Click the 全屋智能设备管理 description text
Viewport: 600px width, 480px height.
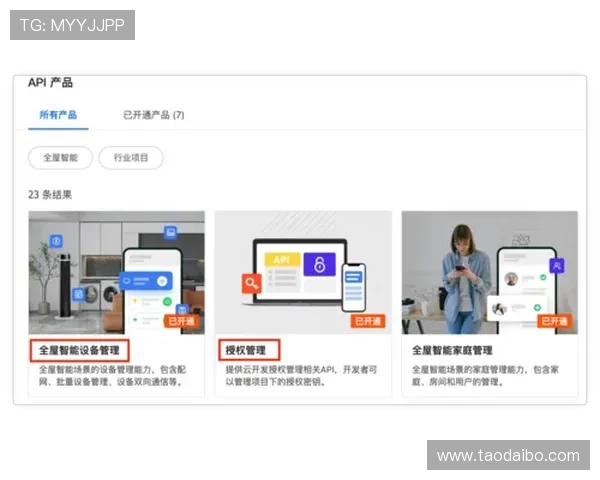(x=112, y=376)
